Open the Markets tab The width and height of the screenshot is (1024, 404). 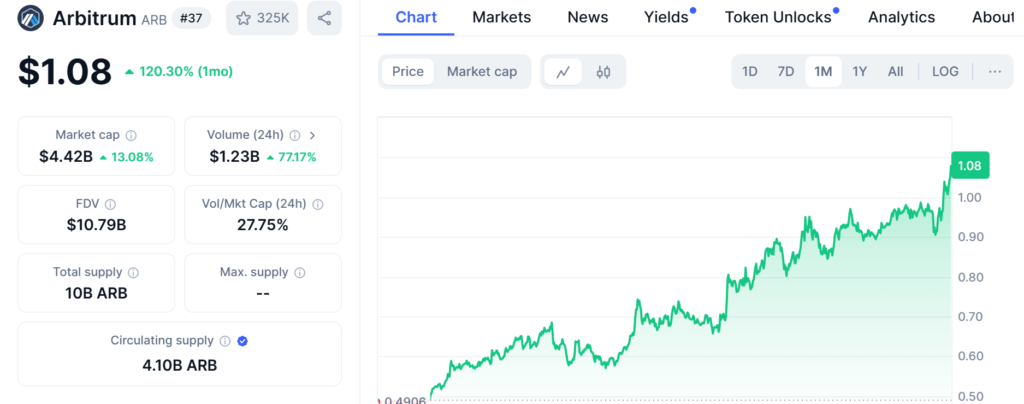pyautogui.click(x=501, y=17)
